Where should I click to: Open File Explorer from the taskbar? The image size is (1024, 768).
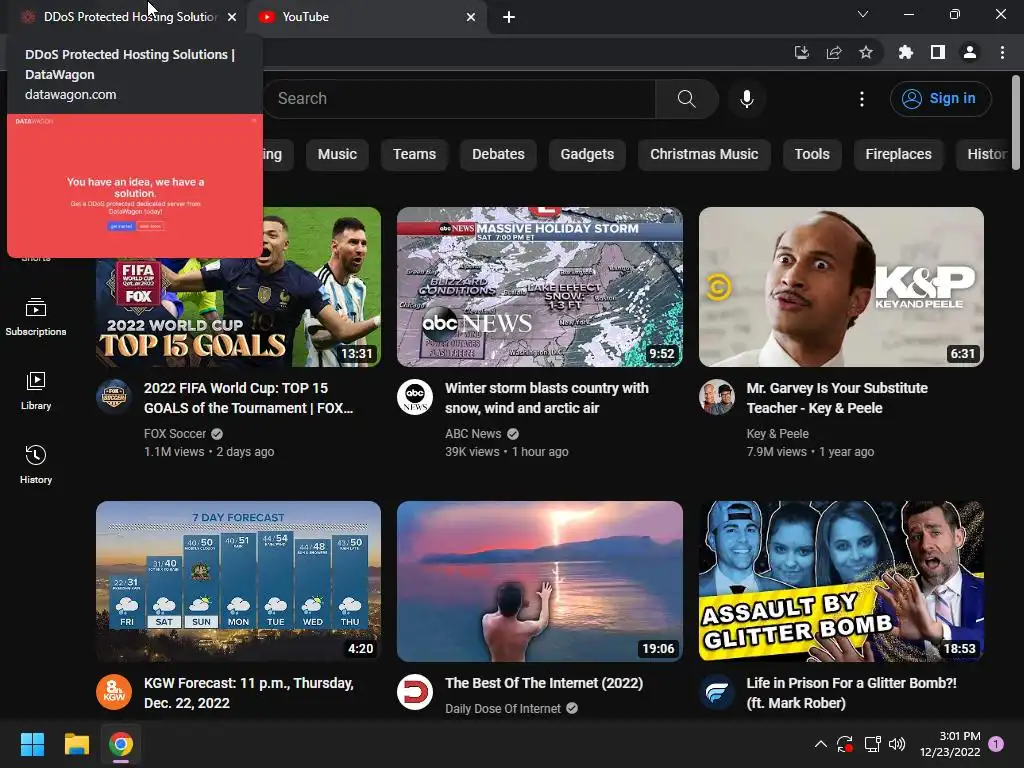76,744
